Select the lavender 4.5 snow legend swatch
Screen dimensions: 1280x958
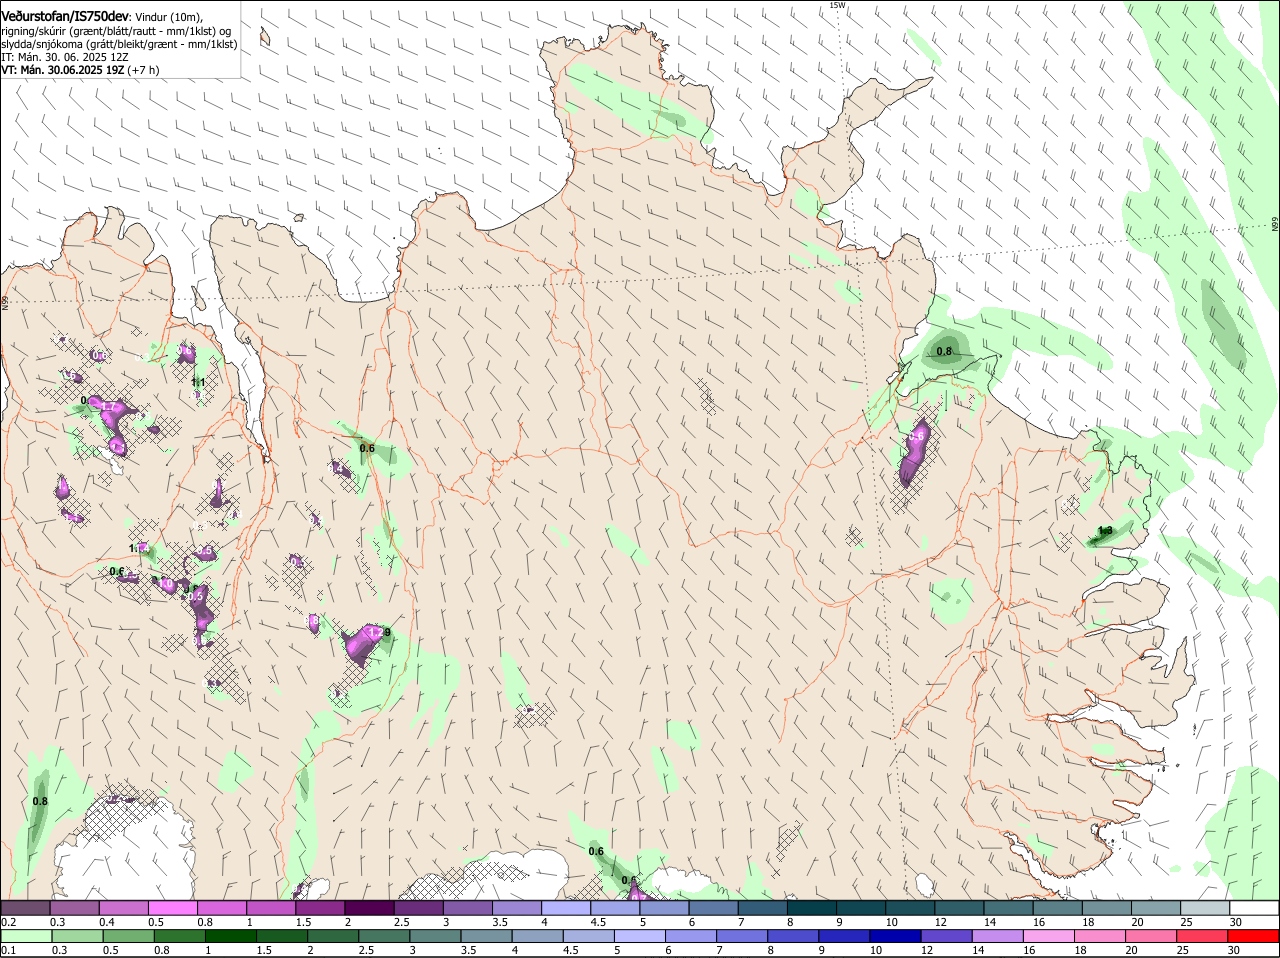tap(615, 907)
